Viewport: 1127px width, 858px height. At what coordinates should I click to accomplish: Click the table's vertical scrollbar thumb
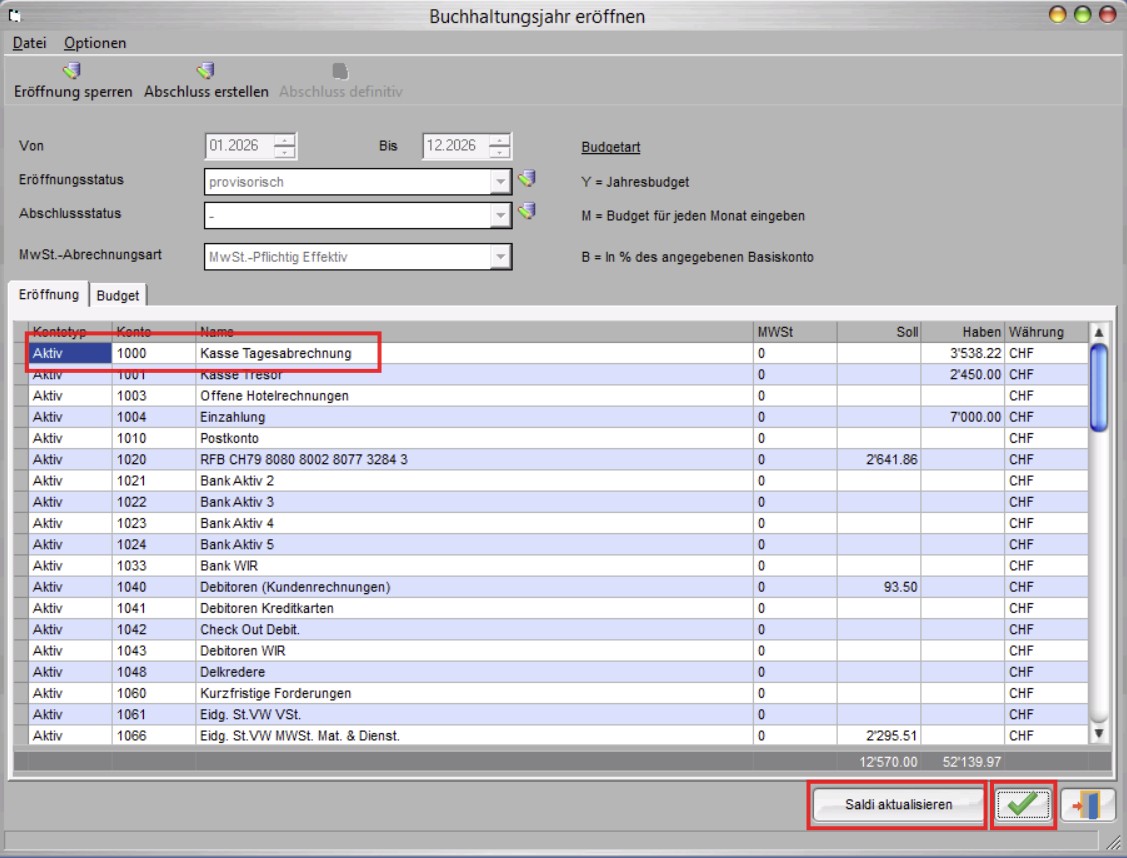tap(1098, 385)
